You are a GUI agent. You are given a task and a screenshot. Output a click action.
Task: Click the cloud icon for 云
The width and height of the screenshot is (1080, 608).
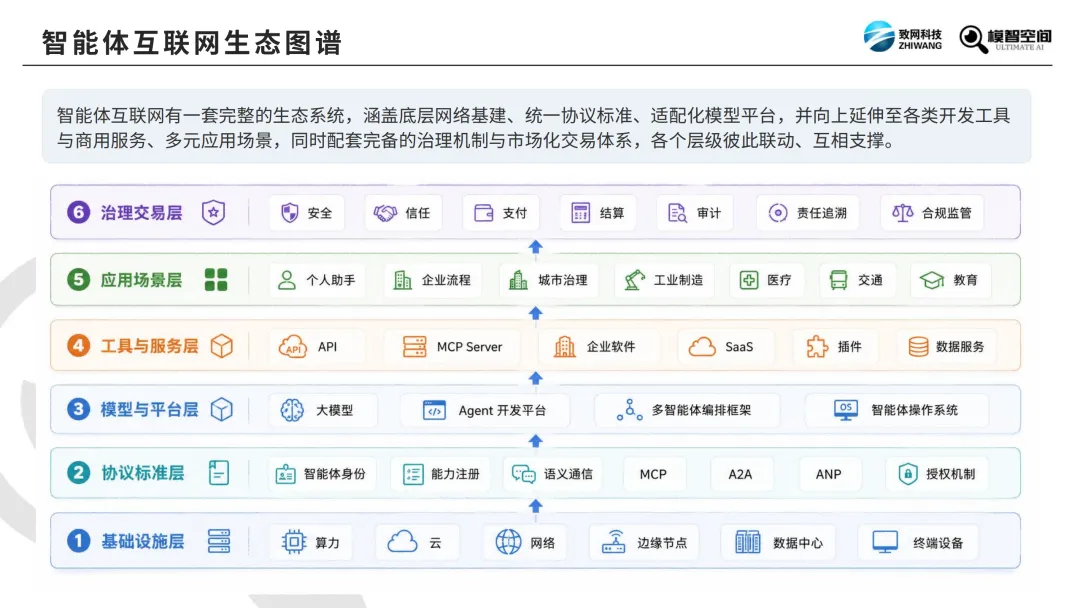(402, 542)
